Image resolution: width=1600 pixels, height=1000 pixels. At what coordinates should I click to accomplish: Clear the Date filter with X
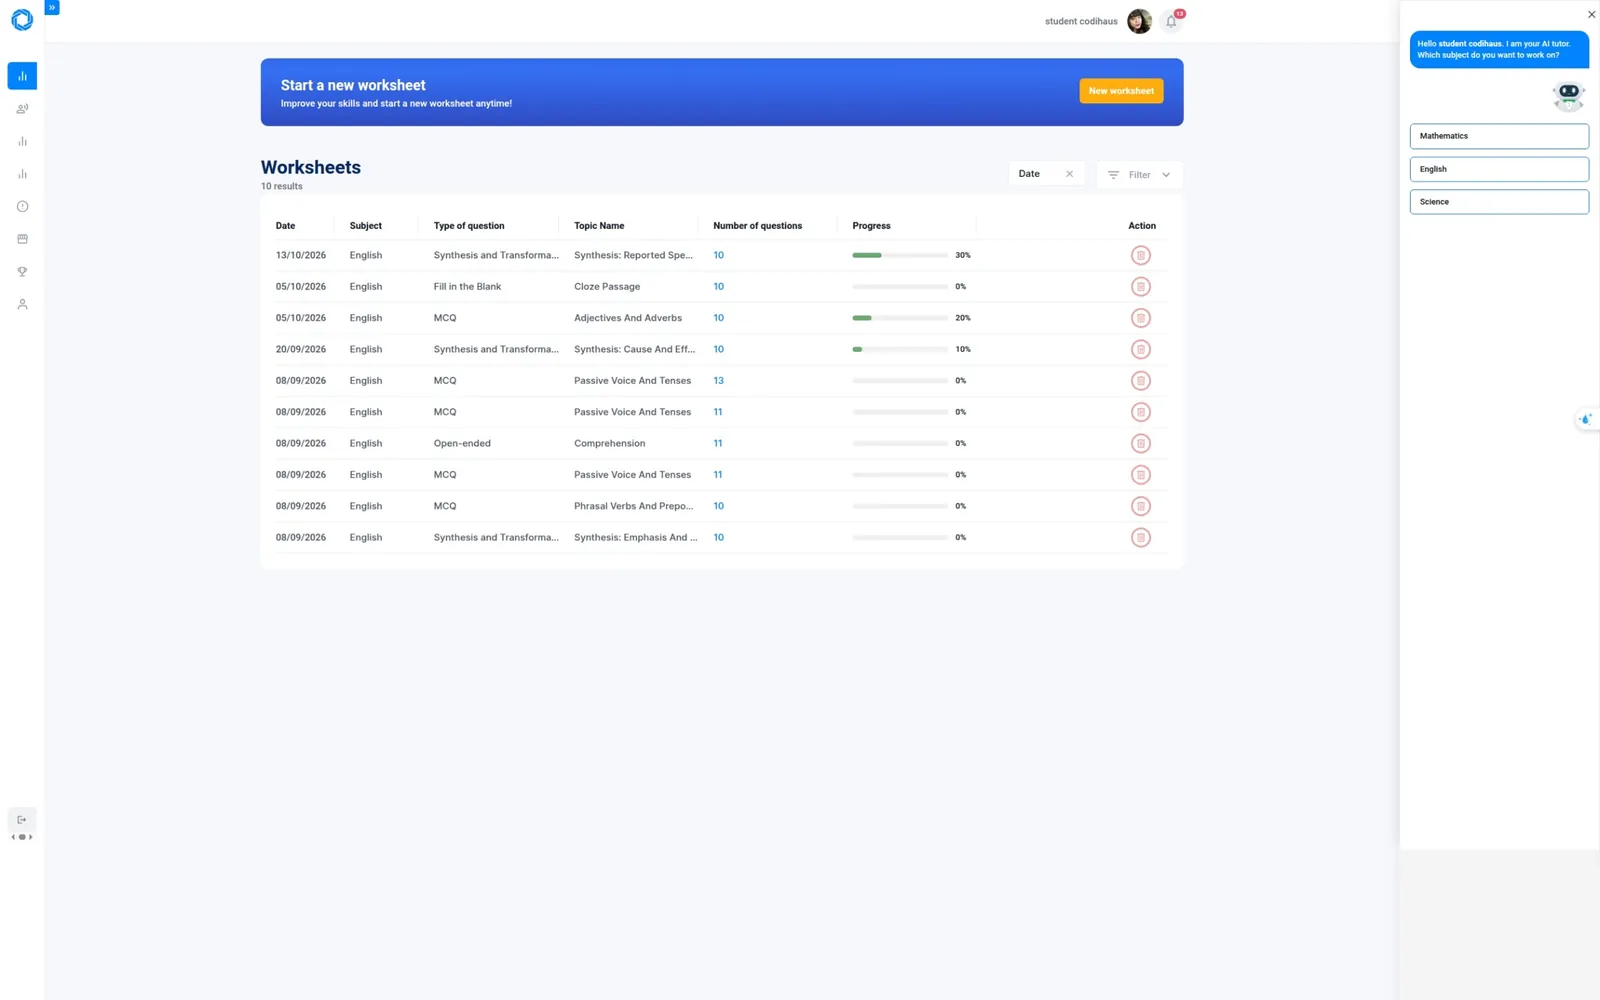[1069, 174]
